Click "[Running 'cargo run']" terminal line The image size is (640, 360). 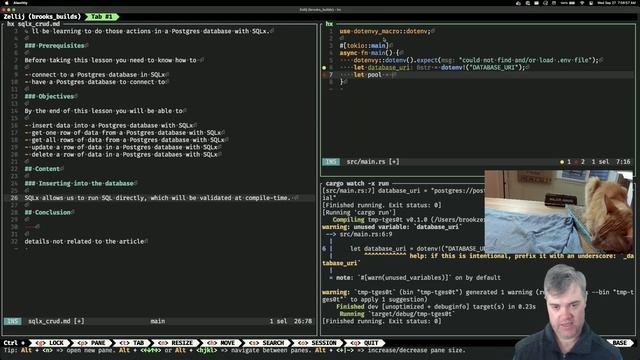359,212
